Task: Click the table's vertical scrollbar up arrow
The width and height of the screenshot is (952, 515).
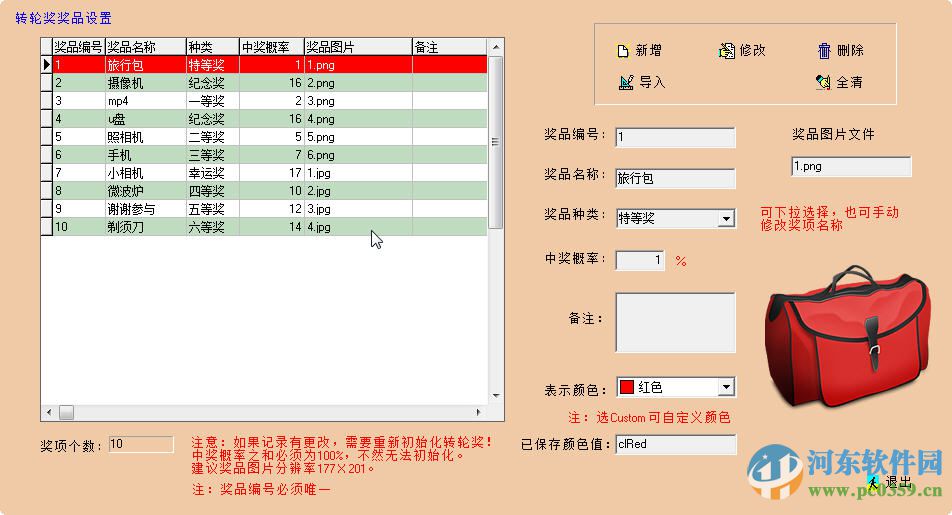Action: 496,47
